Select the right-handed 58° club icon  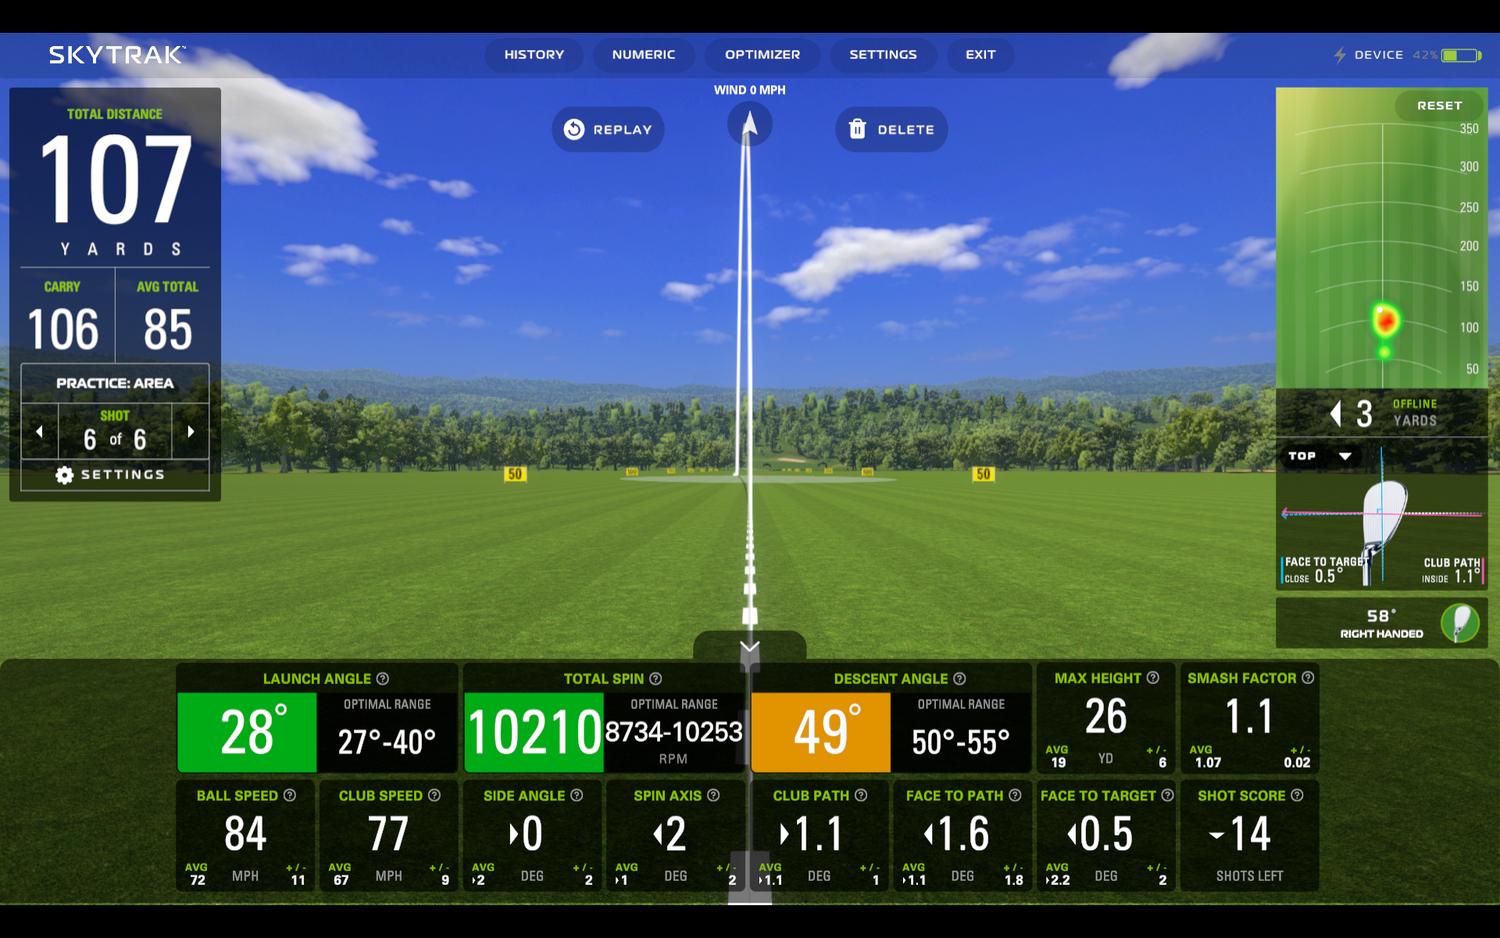click(1459, 622)
